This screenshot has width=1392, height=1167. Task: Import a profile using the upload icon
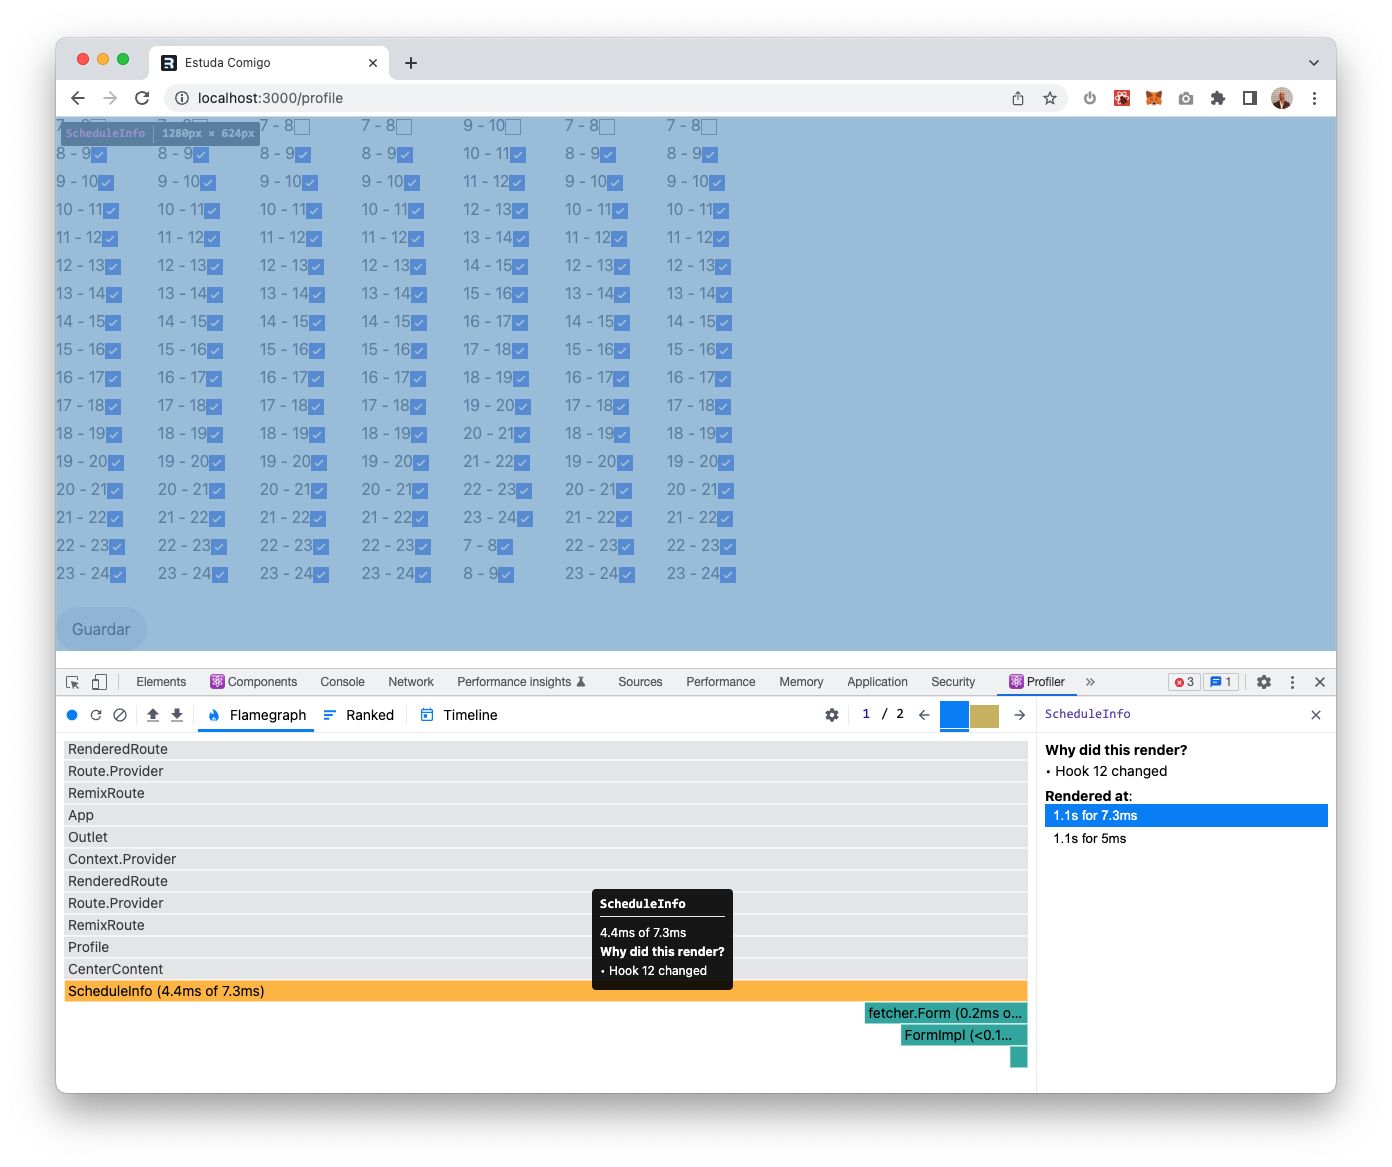(152, 715)
